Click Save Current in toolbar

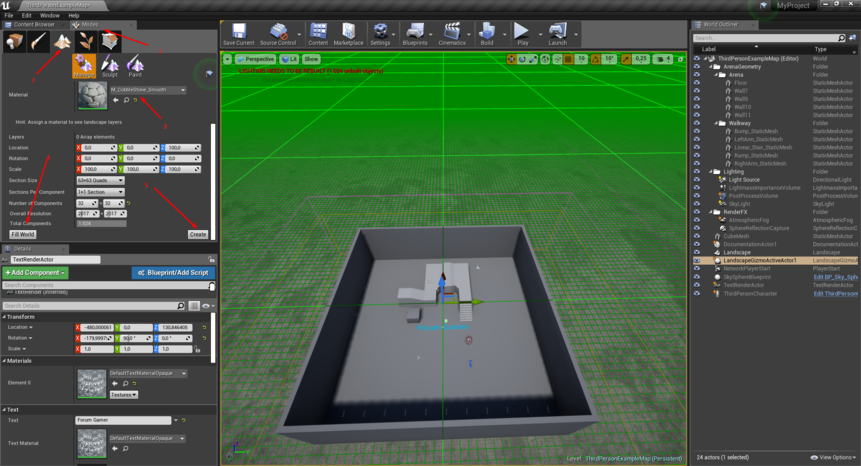pyautogui.click(x=238, y=34)
